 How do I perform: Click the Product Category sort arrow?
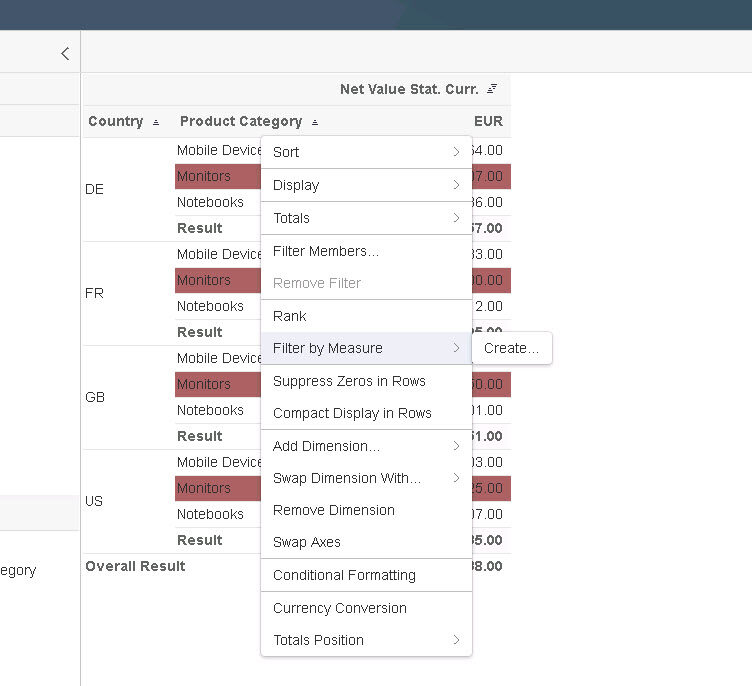315,122
